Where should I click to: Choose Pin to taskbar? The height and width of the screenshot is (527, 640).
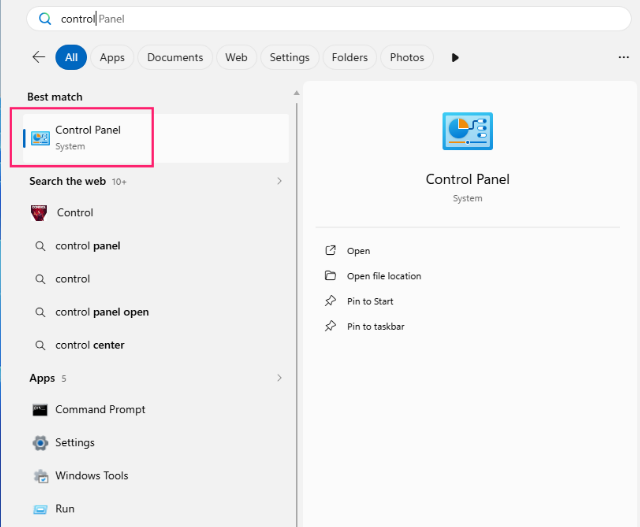coord(376,327)
